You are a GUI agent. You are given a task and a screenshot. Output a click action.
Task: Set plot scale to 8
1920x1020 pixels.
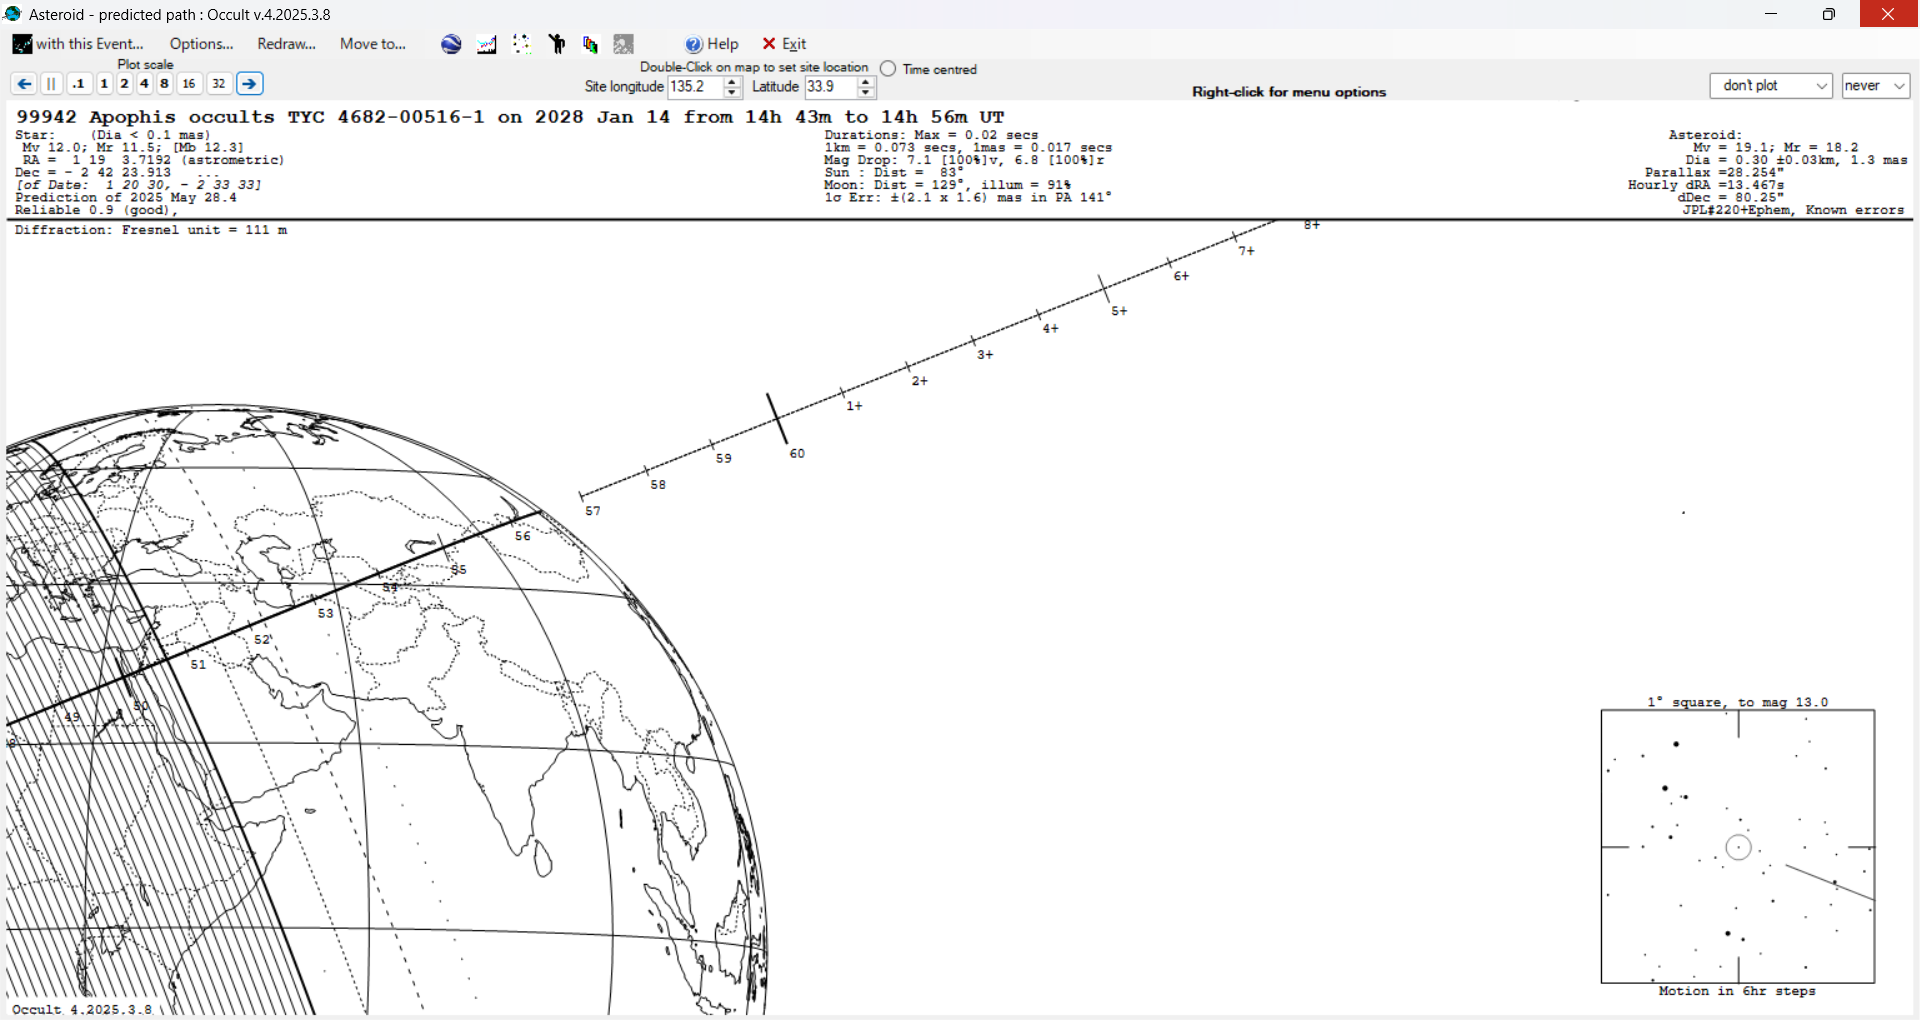pos(164,84)
